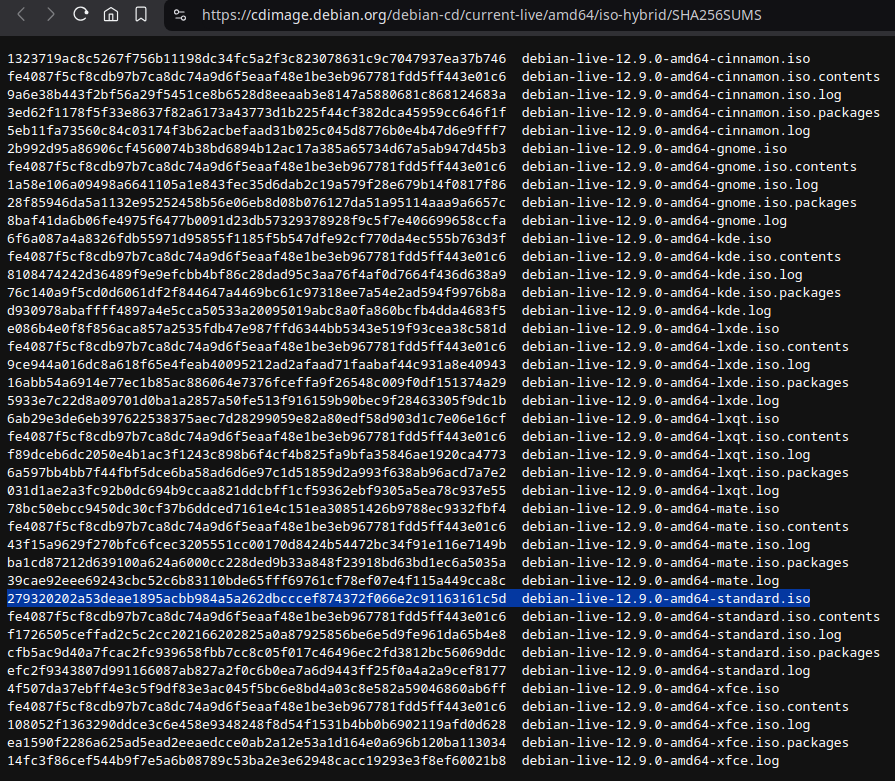
Task: Select filename debian-live-12.9.0-amd64-standard.iso.packages
Action: [x=700, y=652]
